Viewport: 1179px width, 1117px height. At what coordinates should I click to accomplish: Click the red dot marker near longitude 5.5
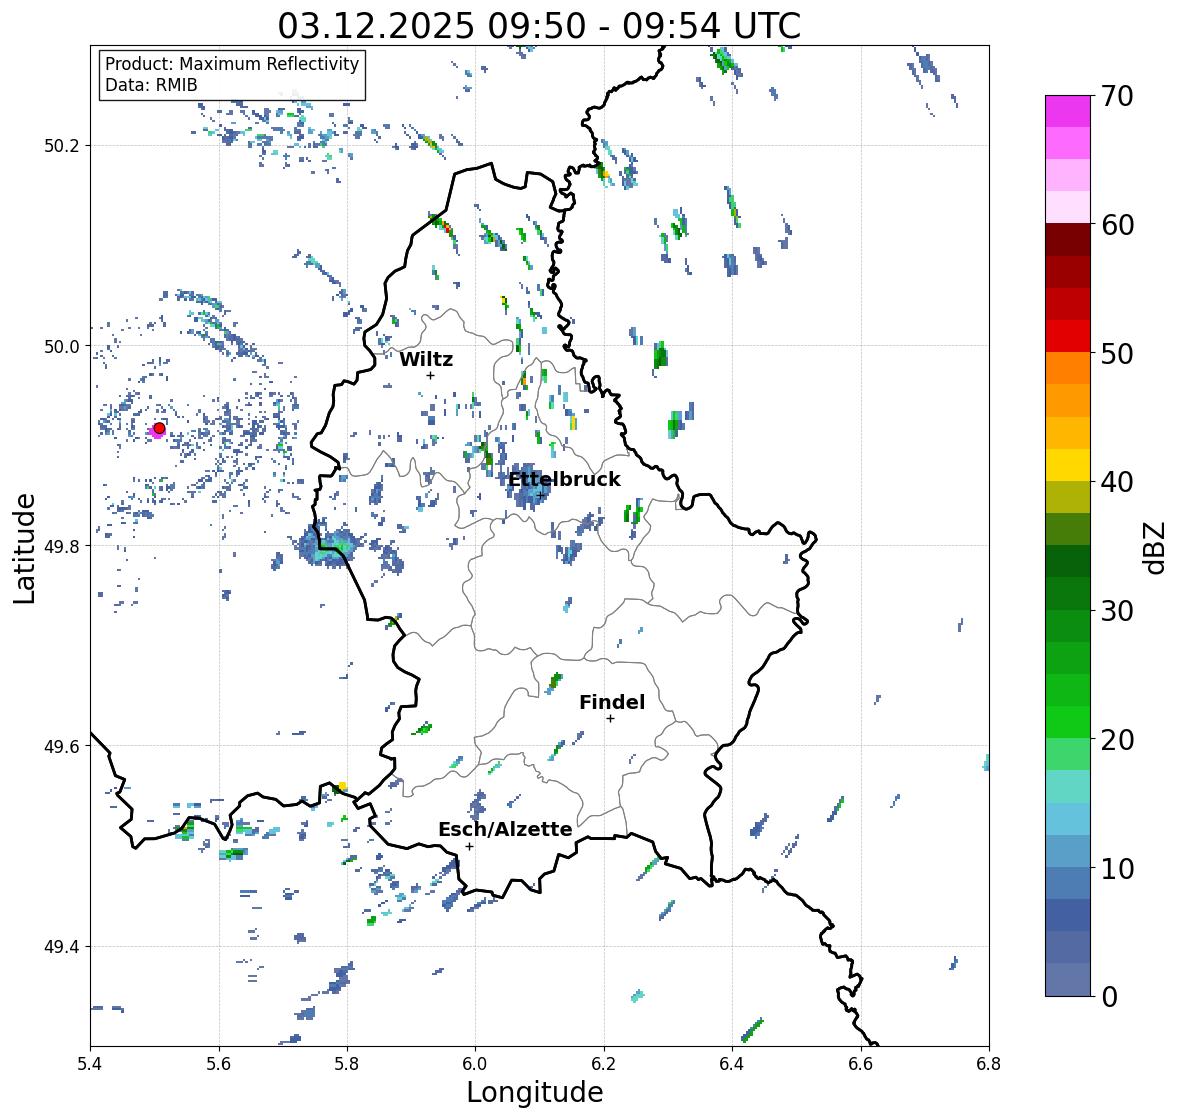(x=159, y=428)
